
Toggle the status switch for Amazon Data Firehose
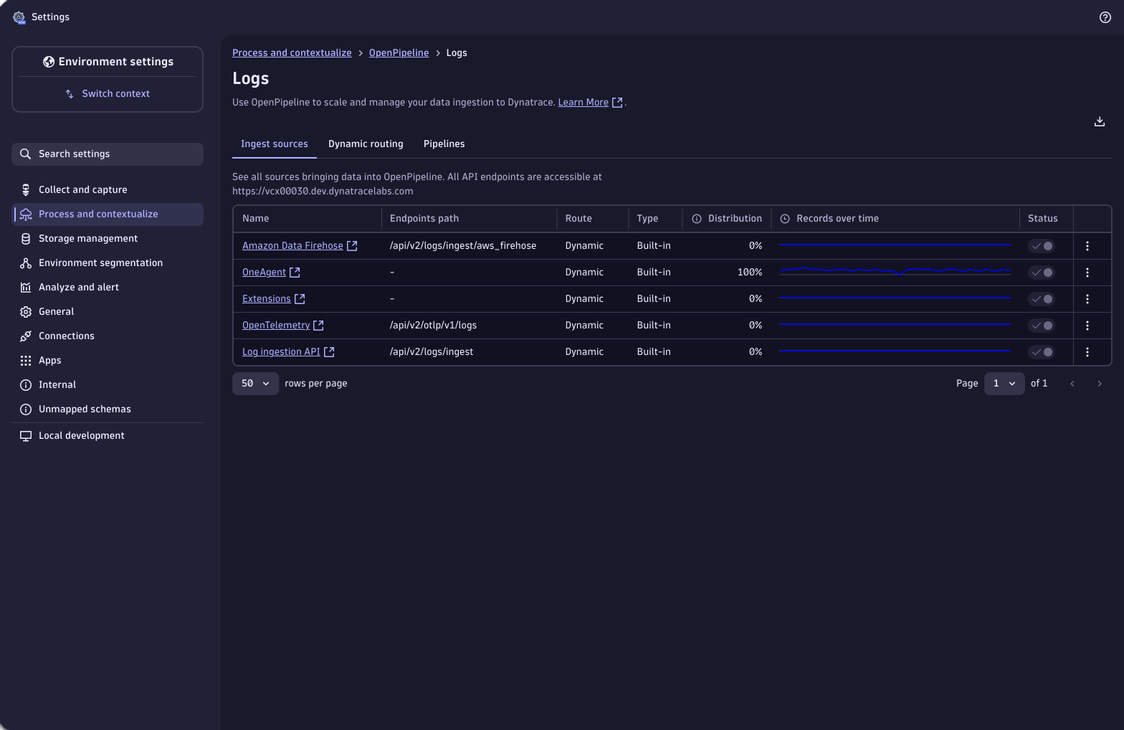(x=1042, y=245)
